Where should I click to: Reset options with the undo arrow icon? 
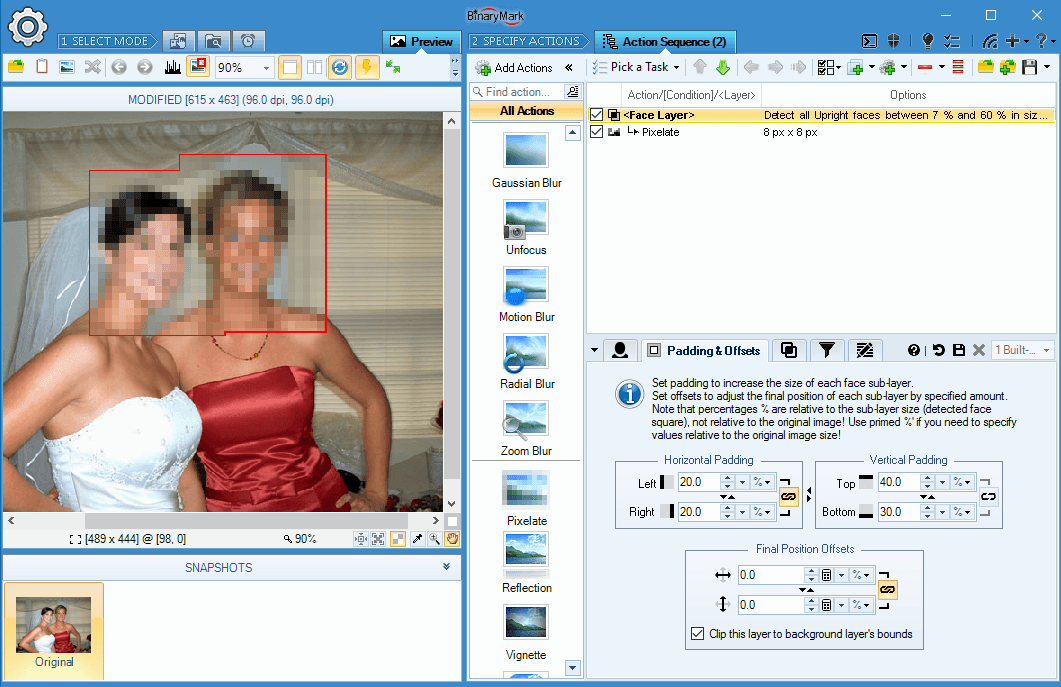[938, 350]
